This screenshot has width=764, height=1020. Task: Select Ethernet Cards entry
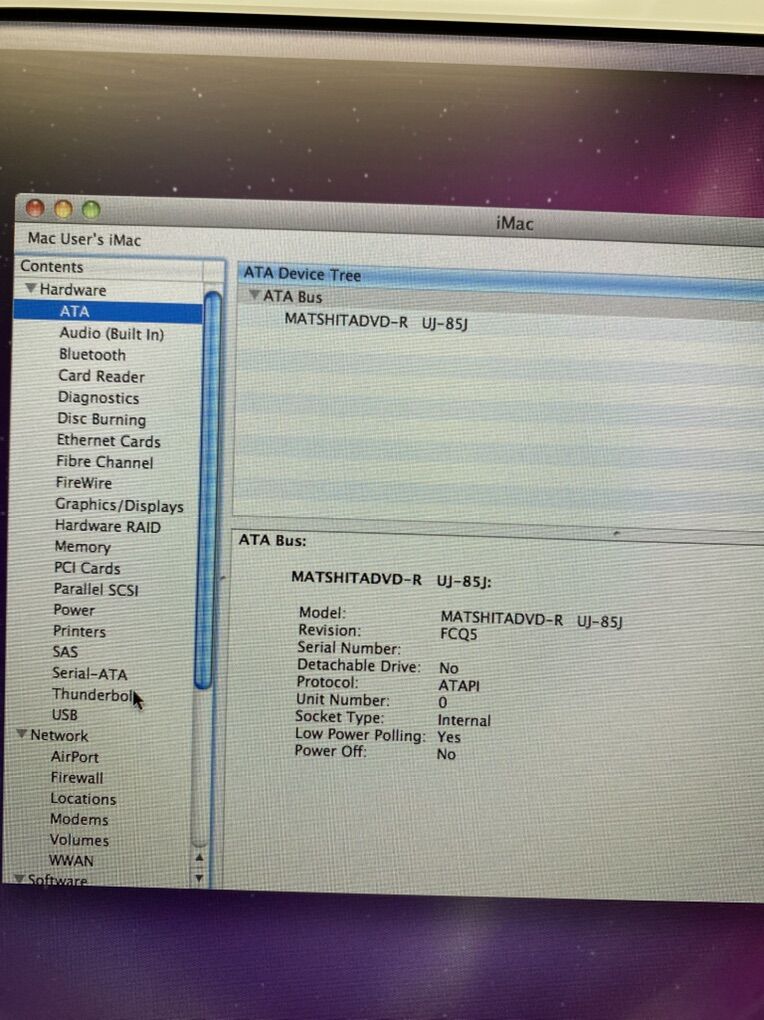tap(108, 441)
